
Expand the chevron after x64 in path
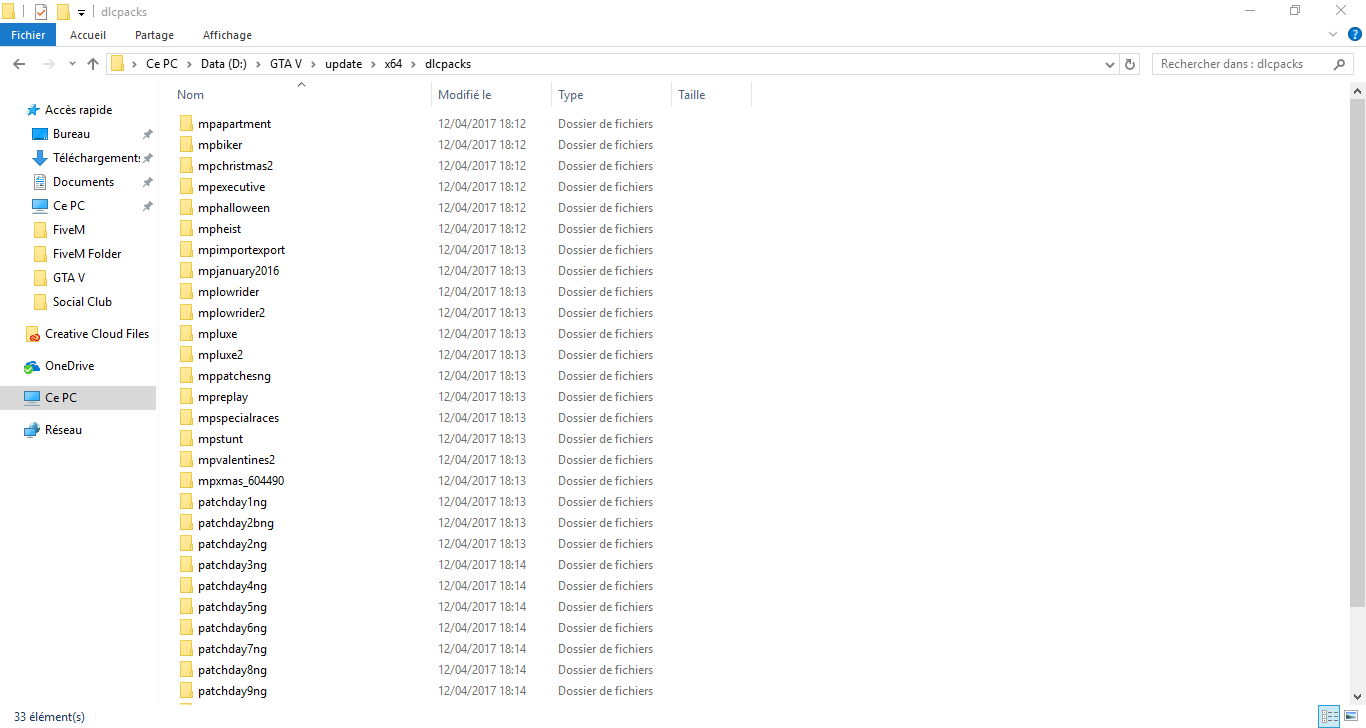(x=413, y=64)
